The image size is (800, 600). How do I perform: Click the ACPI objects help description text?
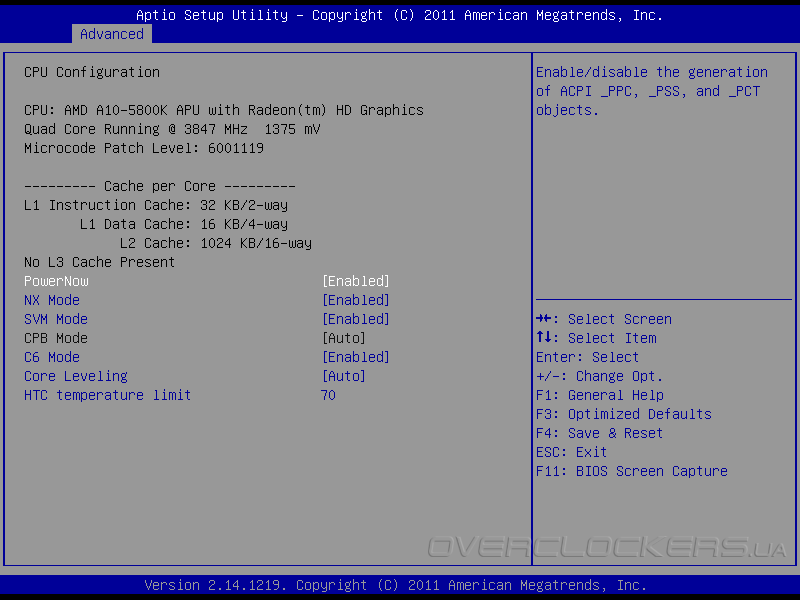click(x=652, y=91)
